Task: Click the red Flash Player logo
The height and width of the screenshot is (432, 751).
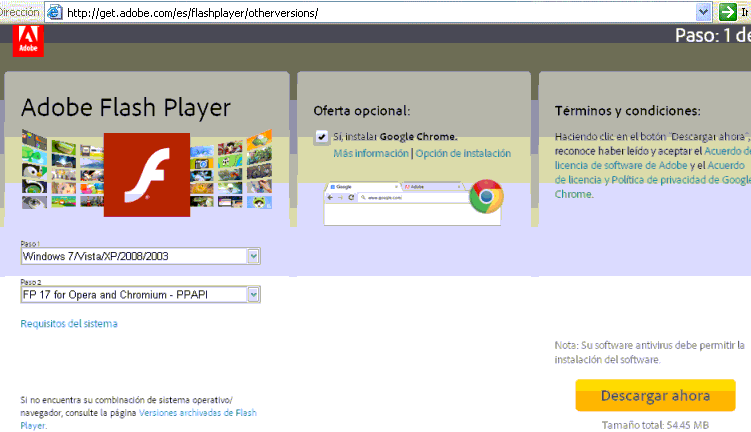Action: click(147, 175)
